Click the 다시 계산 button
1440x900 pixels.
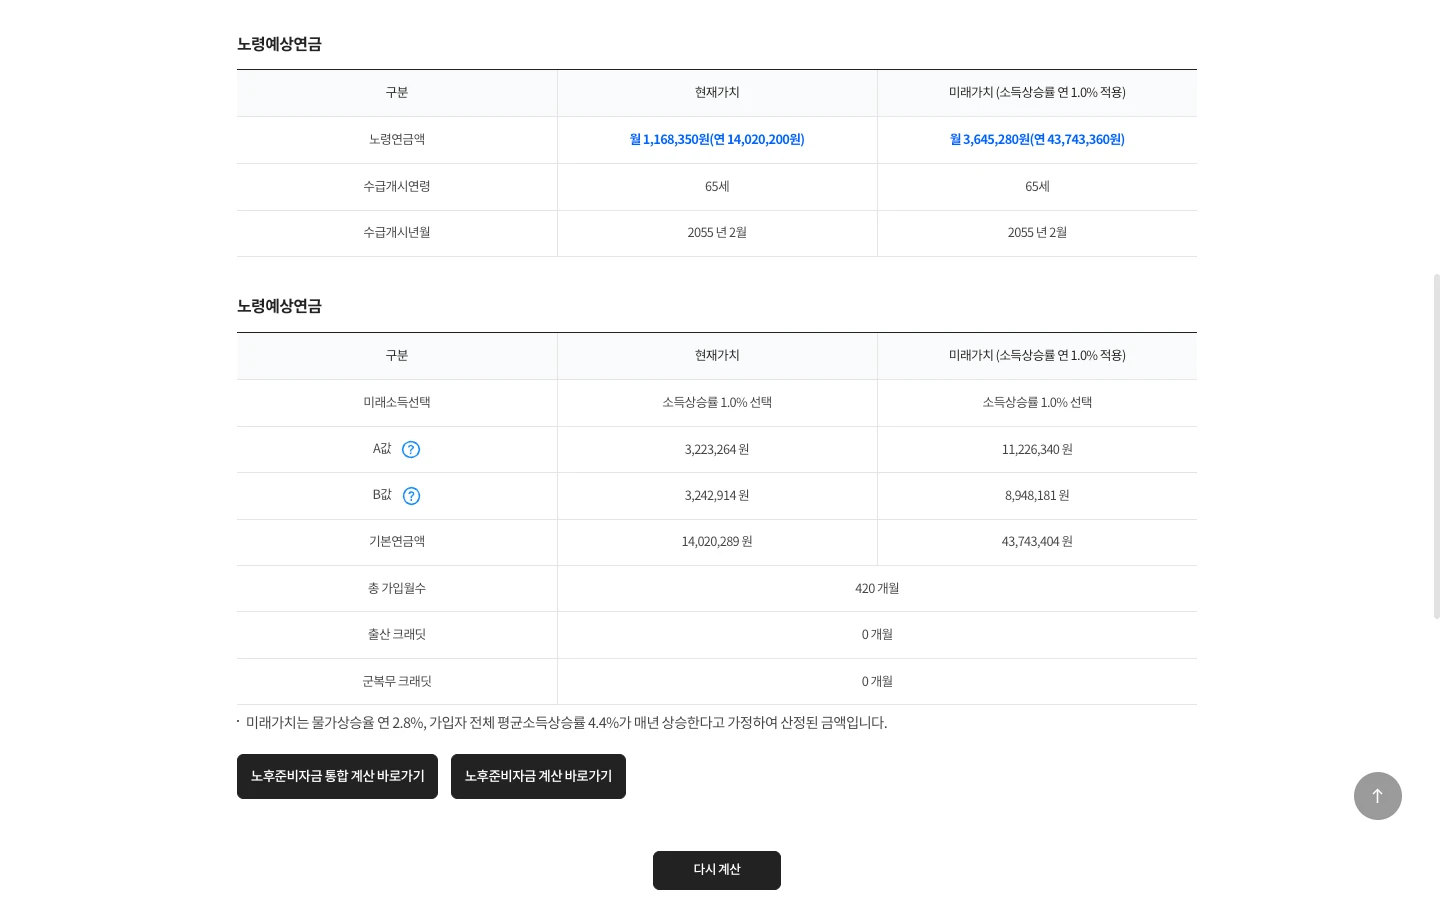pyautogui.click(x=717, y=870)
